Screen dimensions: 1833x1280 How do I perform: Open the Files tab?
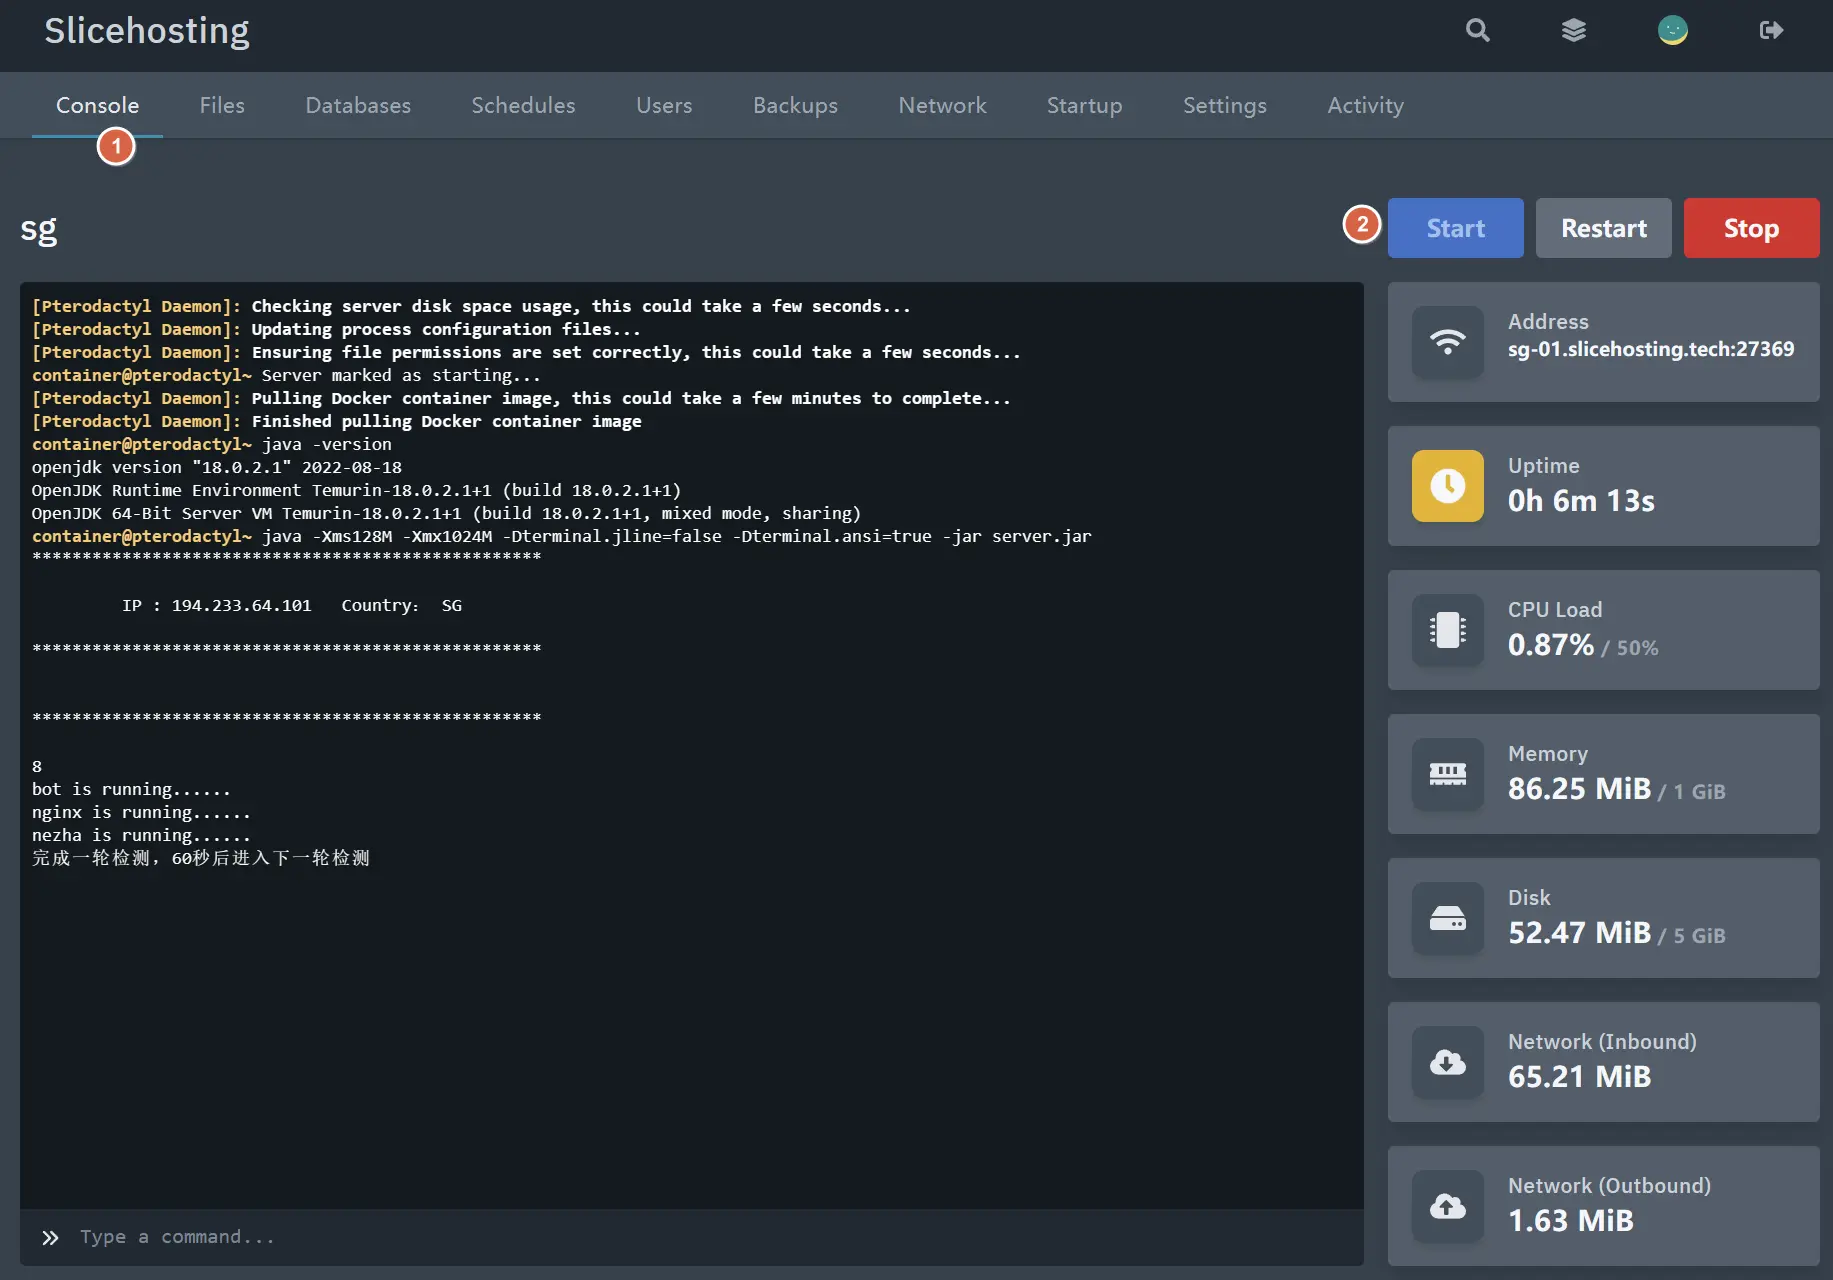tap(222, 105)
